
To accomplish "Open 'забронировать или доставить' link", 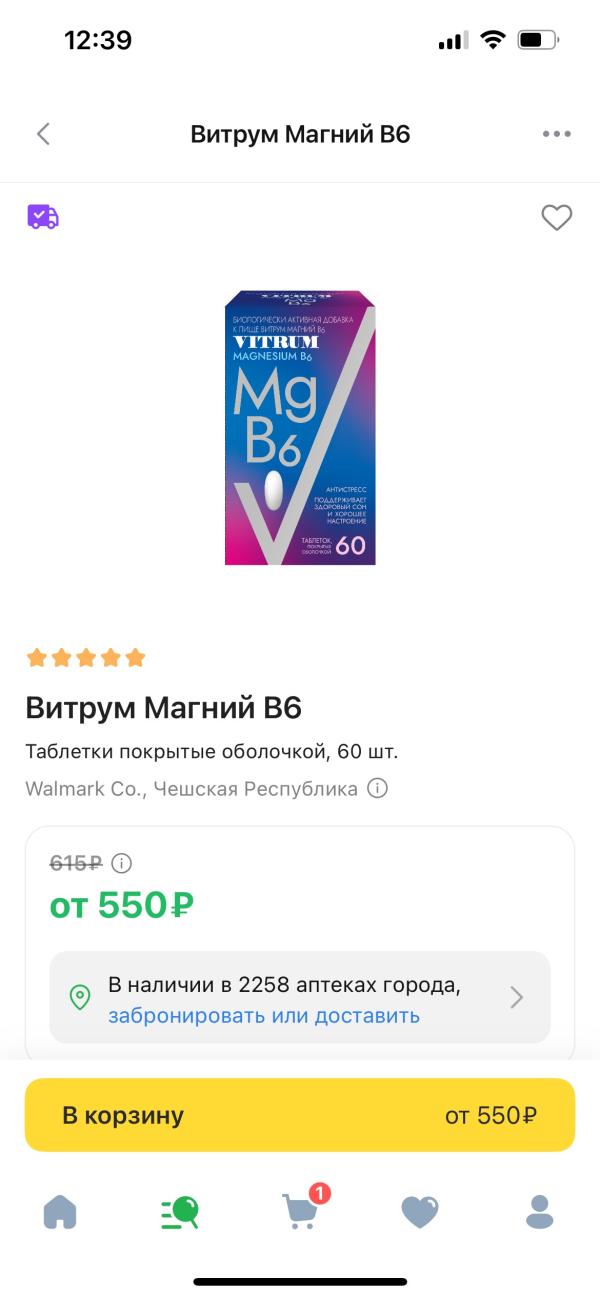I will (x=264, y=1016).
